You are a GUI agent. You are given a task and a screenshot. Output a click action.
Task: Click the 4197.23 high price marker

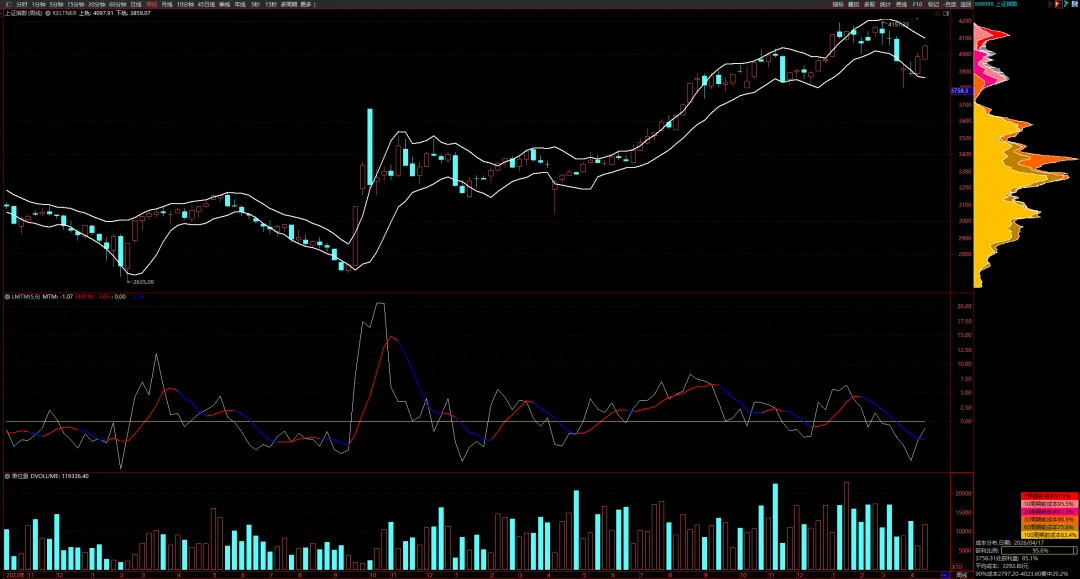click(898, 25)
